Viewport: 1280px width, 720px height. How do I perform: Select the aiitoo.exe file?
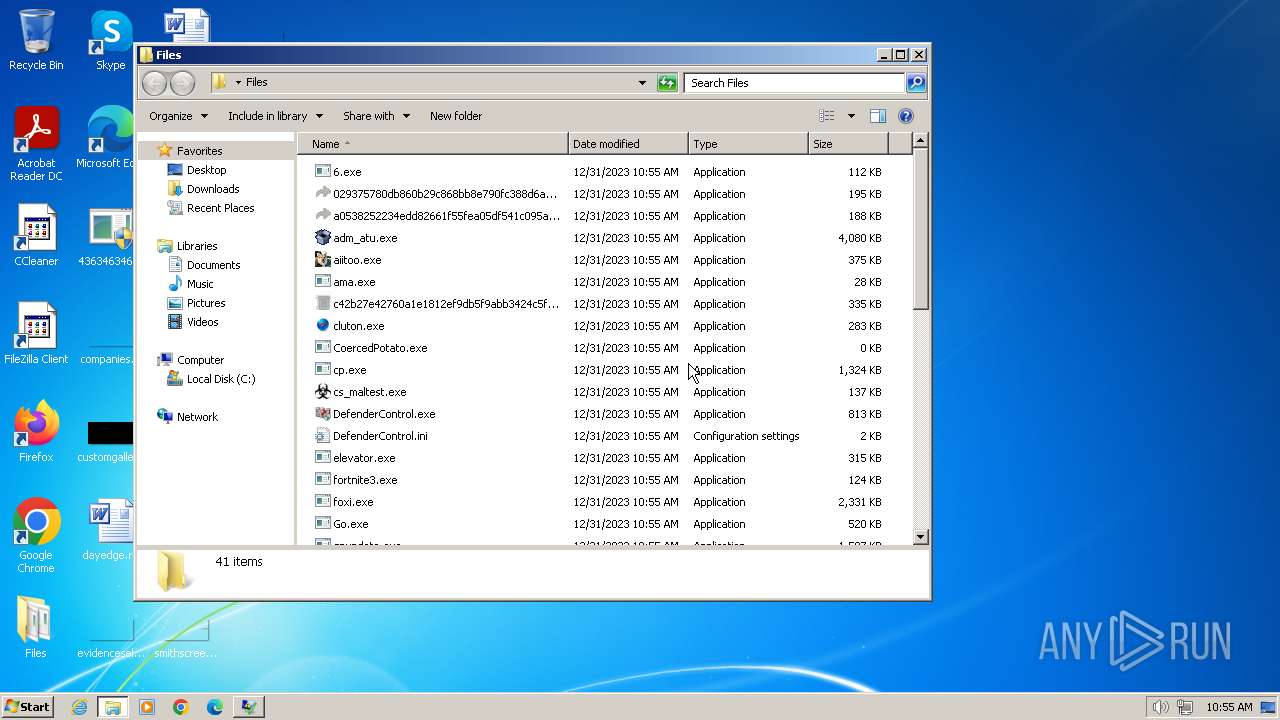[357, 260]
